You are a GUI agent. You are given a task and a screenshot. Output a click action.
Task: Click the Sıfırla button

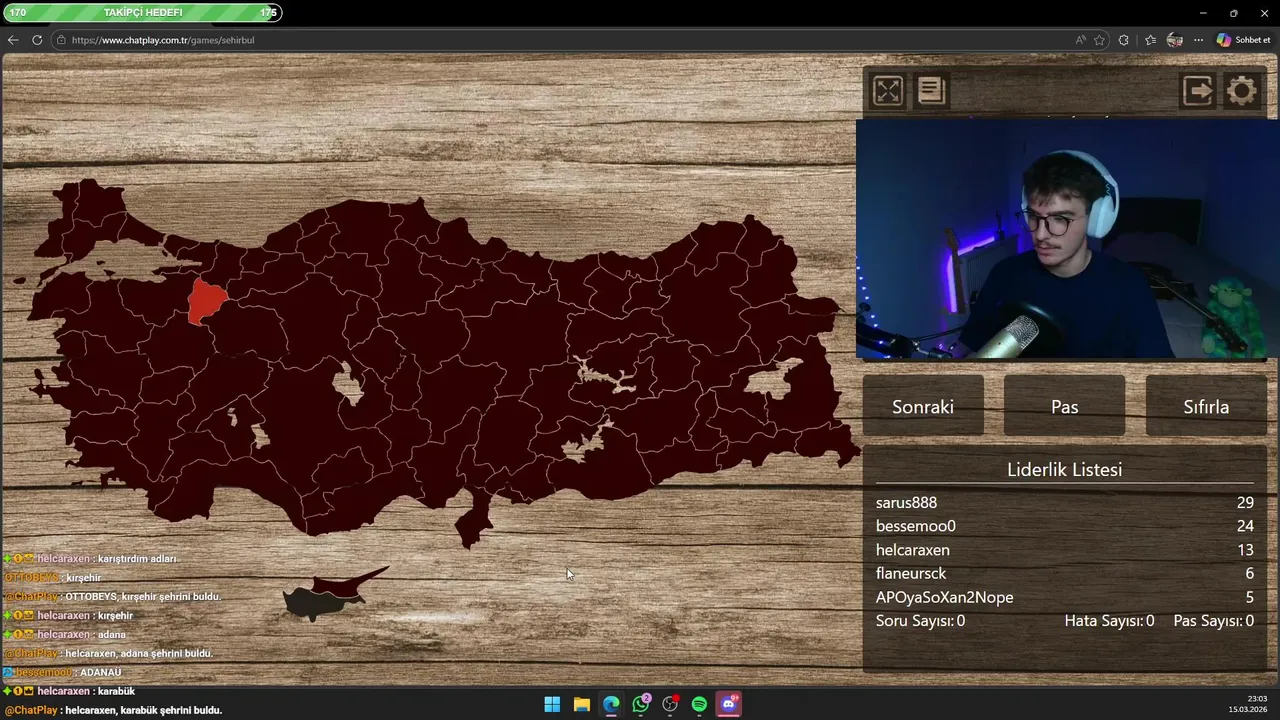pos(1206,406)
